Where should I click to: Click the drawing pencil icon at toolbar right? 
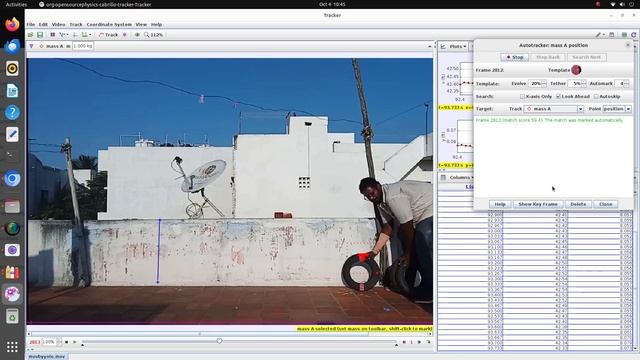(x=599, y=35)
